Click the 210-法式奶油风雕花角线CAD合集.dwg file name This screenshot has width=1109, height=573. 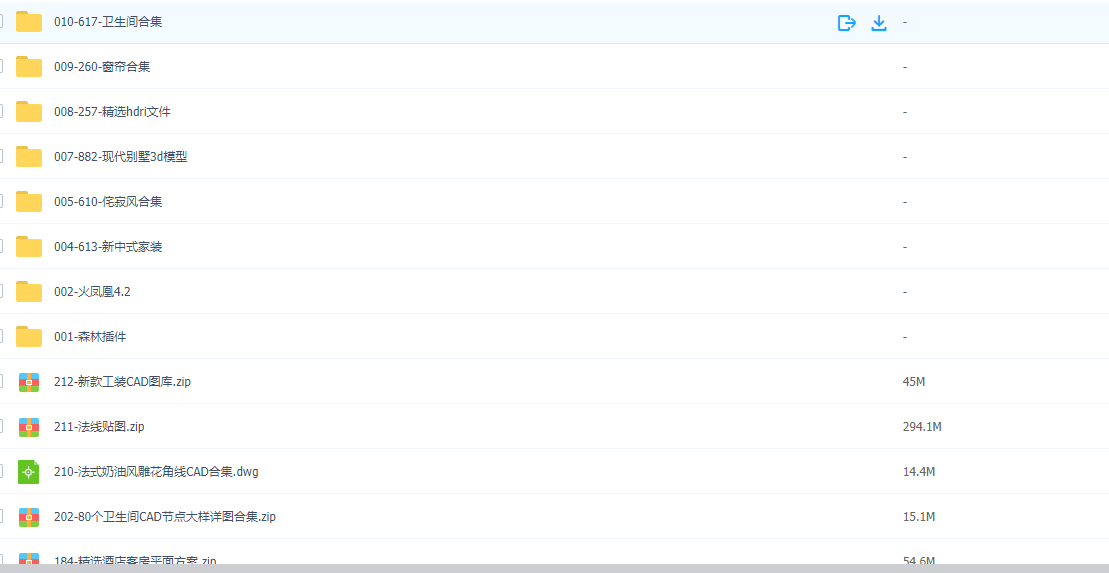point(156,472)
